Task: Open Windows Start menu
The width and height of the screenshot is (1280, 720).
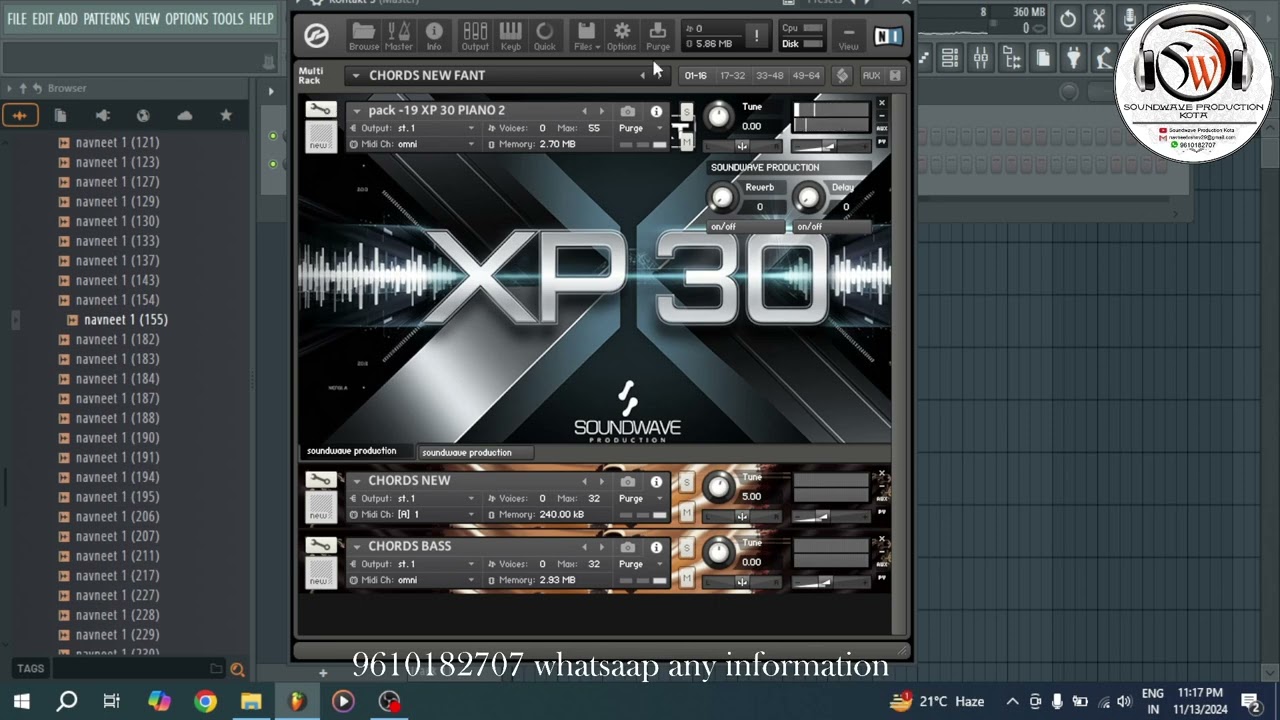Action: (x=21, y=701)
